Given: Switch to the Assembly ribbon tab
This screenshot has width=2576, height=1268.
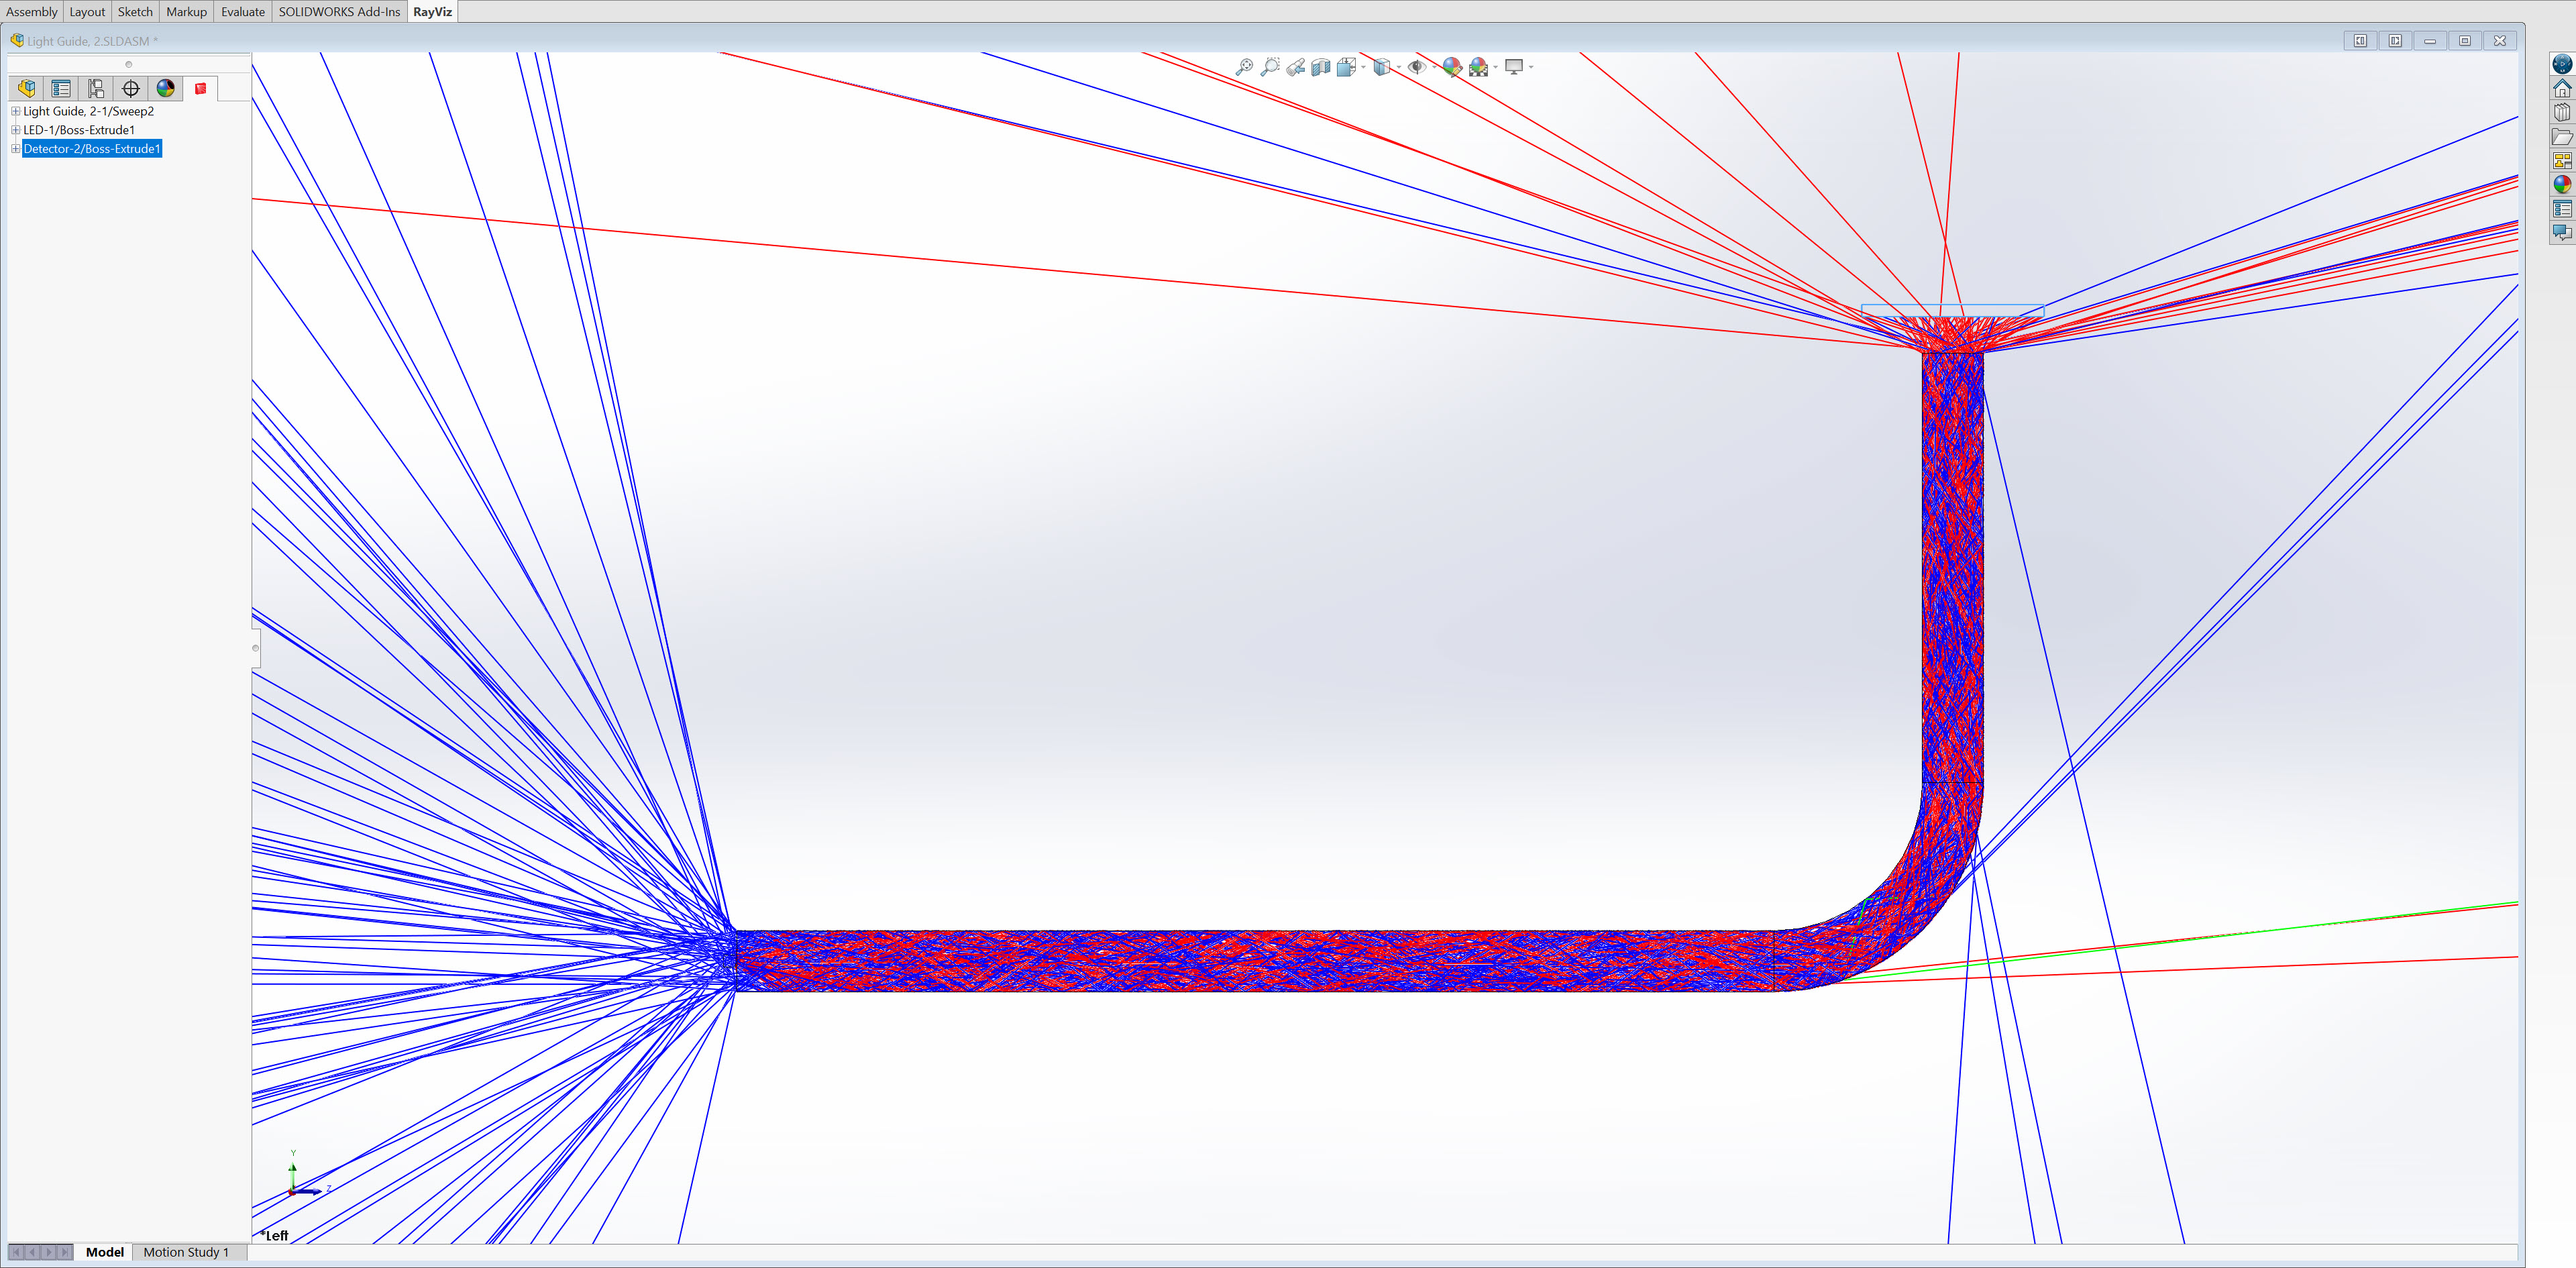Looking at the screenshot, I should tap(32, 12).
